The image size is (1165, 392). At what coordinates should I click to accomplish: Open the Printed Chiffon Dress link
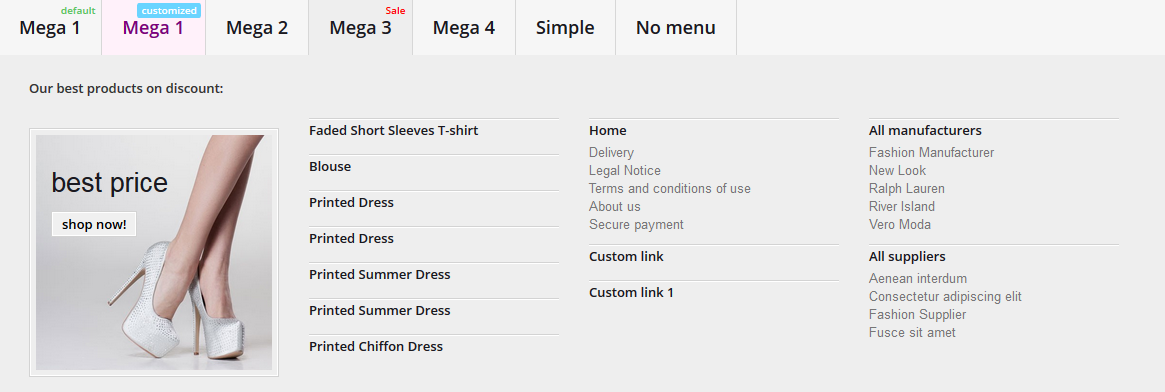pyautogui.click(x=376, y=347)
